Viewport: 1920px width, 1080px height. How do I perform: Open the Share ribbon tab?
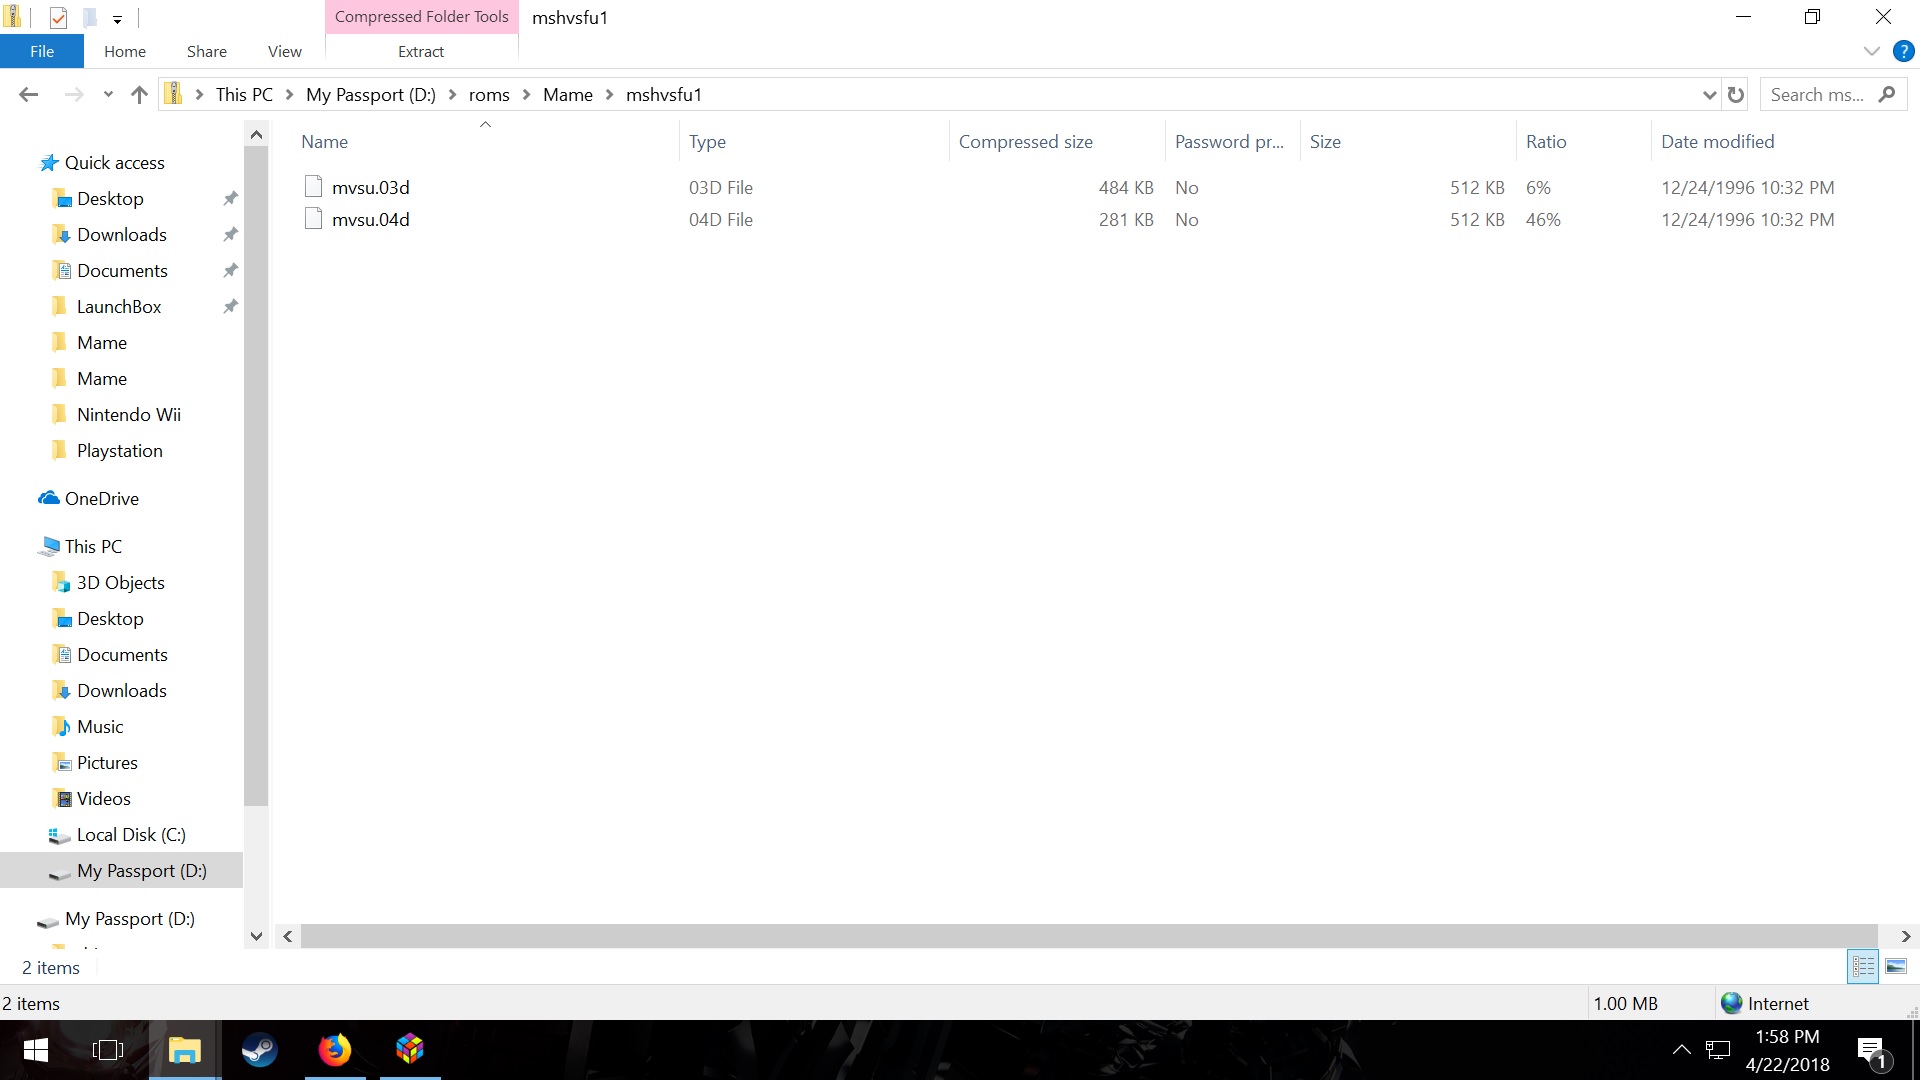[x=207, y=51]
